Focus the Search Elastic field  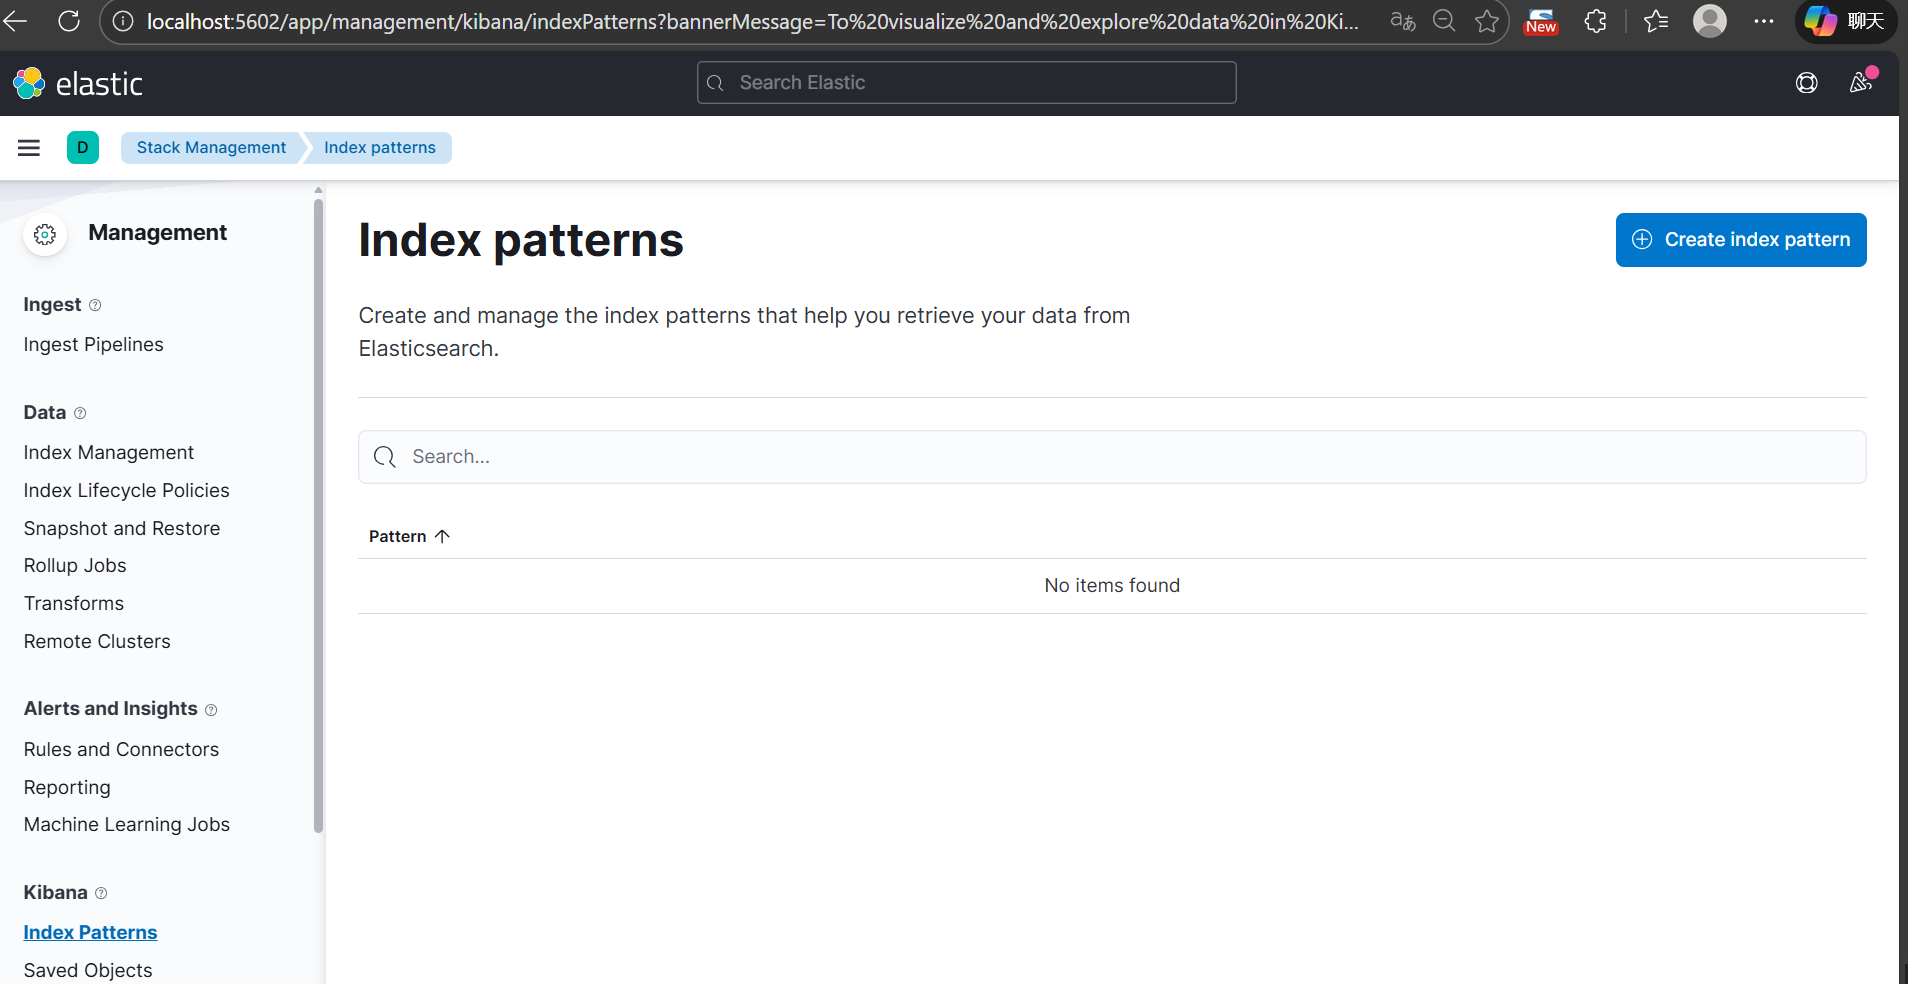[966, 83]
